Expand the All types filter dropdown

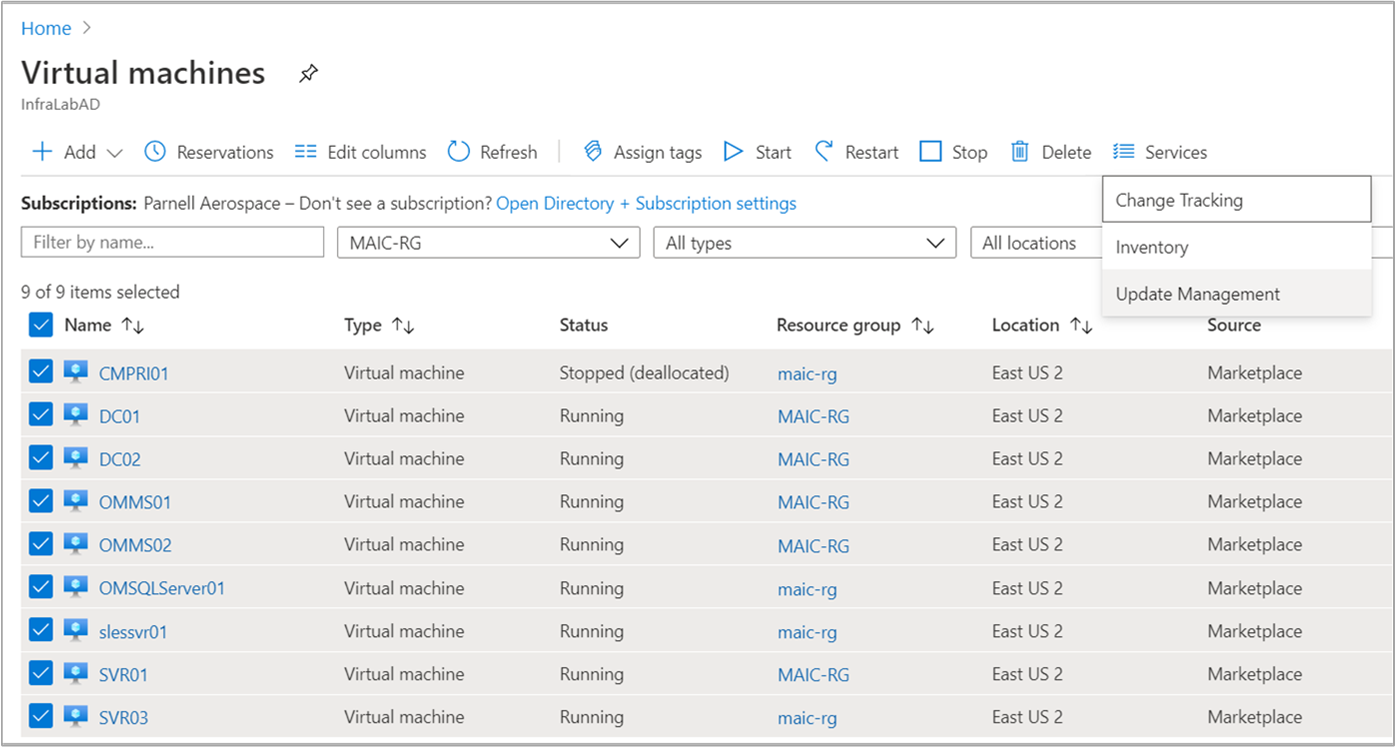(x=804, y=243)
